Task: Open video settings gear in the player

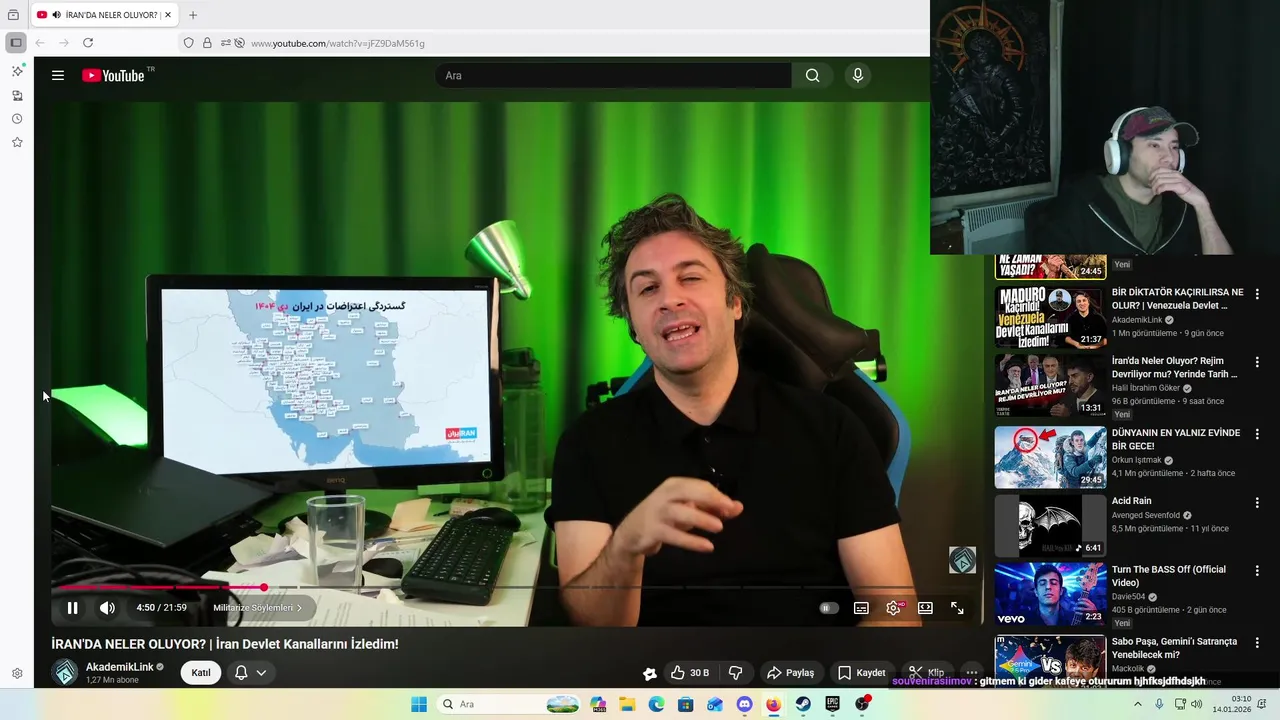Action: (893, 608)
